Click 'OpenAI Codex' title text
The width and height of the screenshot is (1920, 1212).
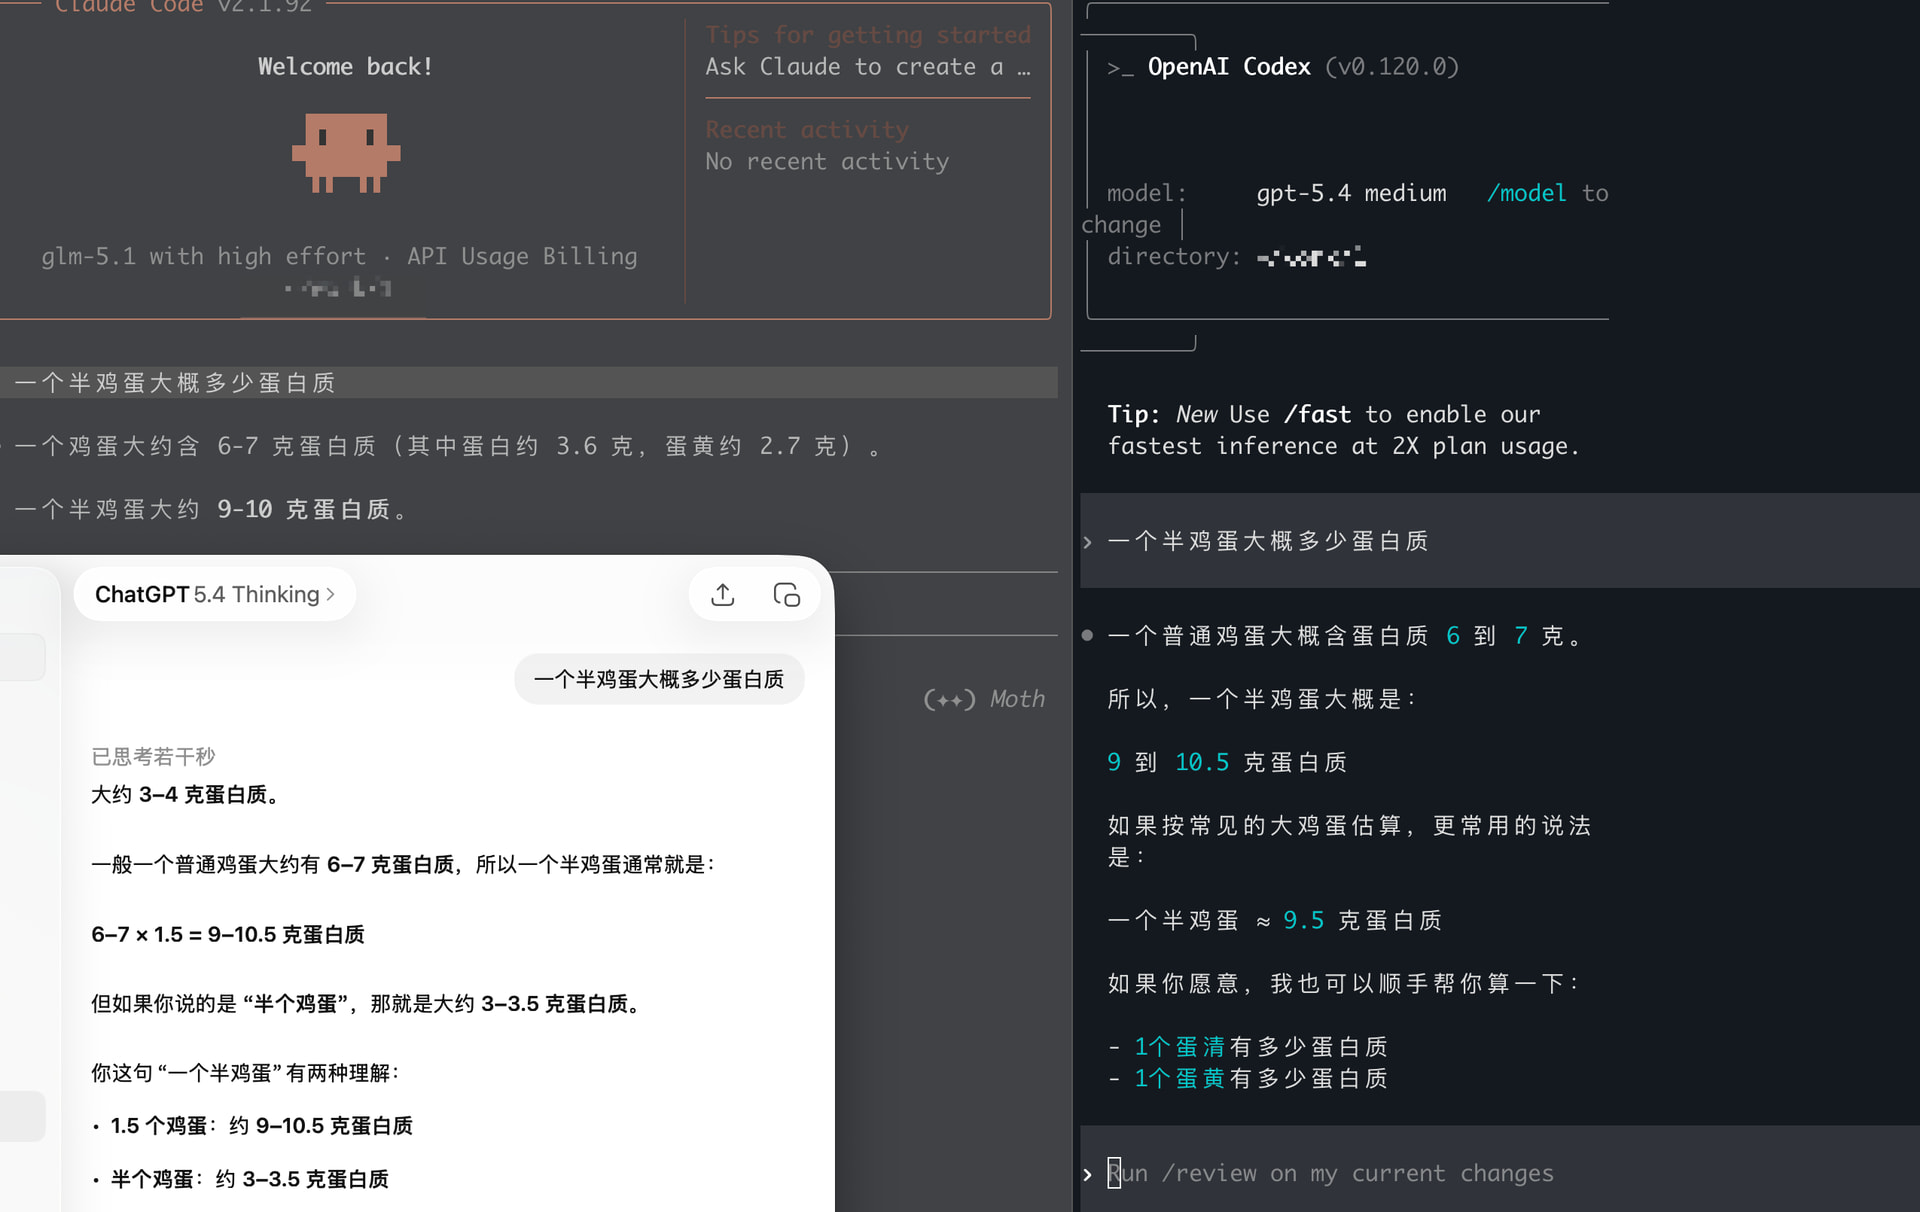click(1229, 67)
